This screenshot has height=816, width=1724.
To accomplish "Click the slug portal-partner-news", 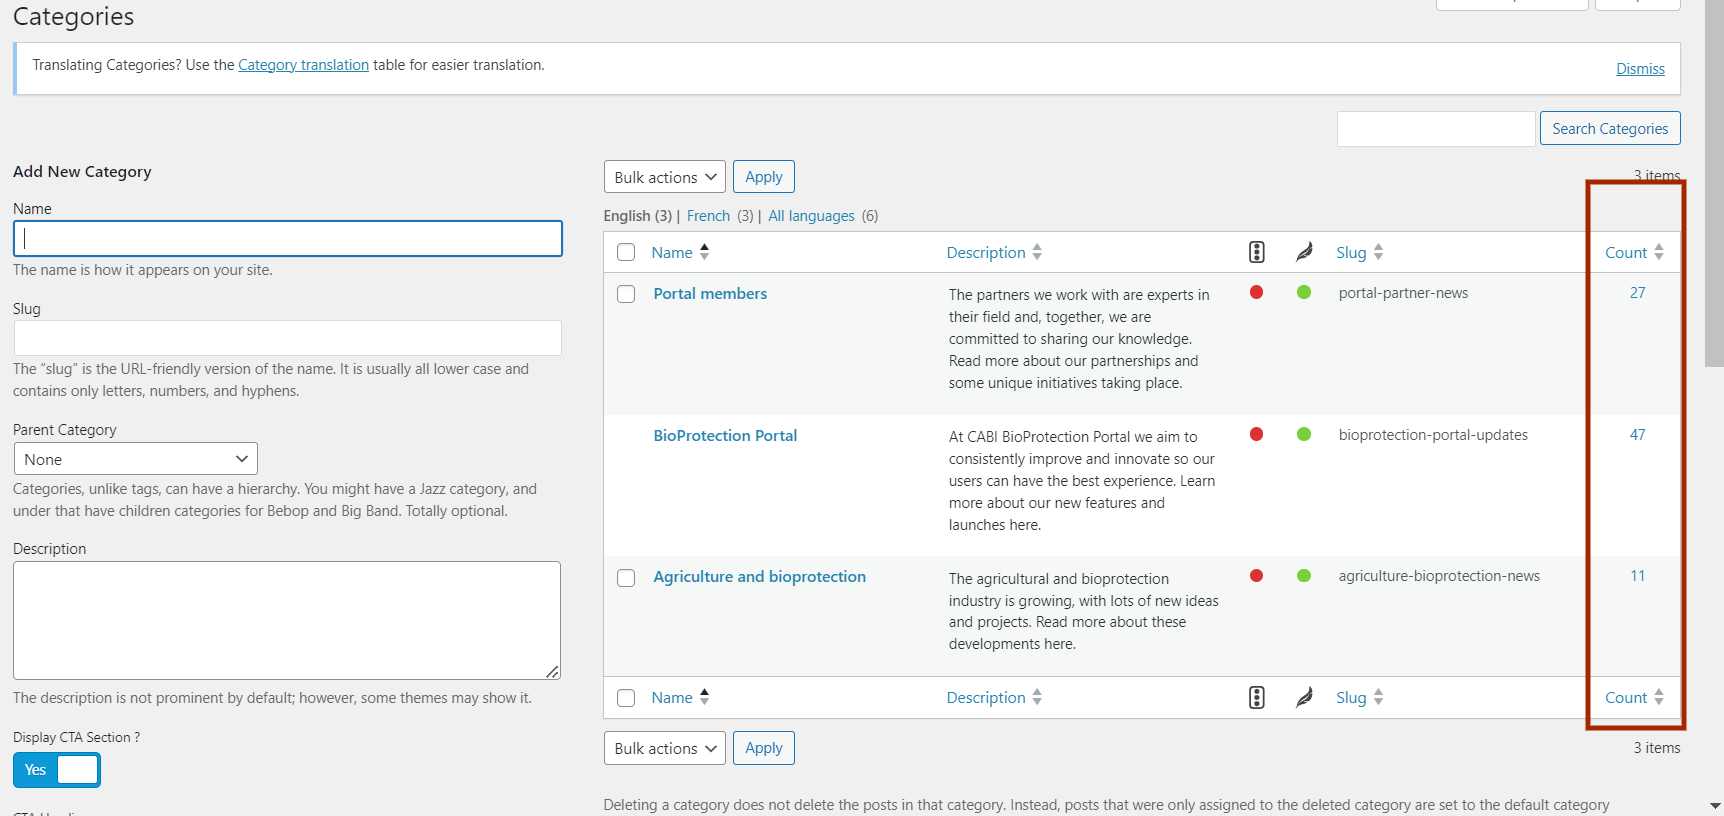I will click(x=1403, y=293).
